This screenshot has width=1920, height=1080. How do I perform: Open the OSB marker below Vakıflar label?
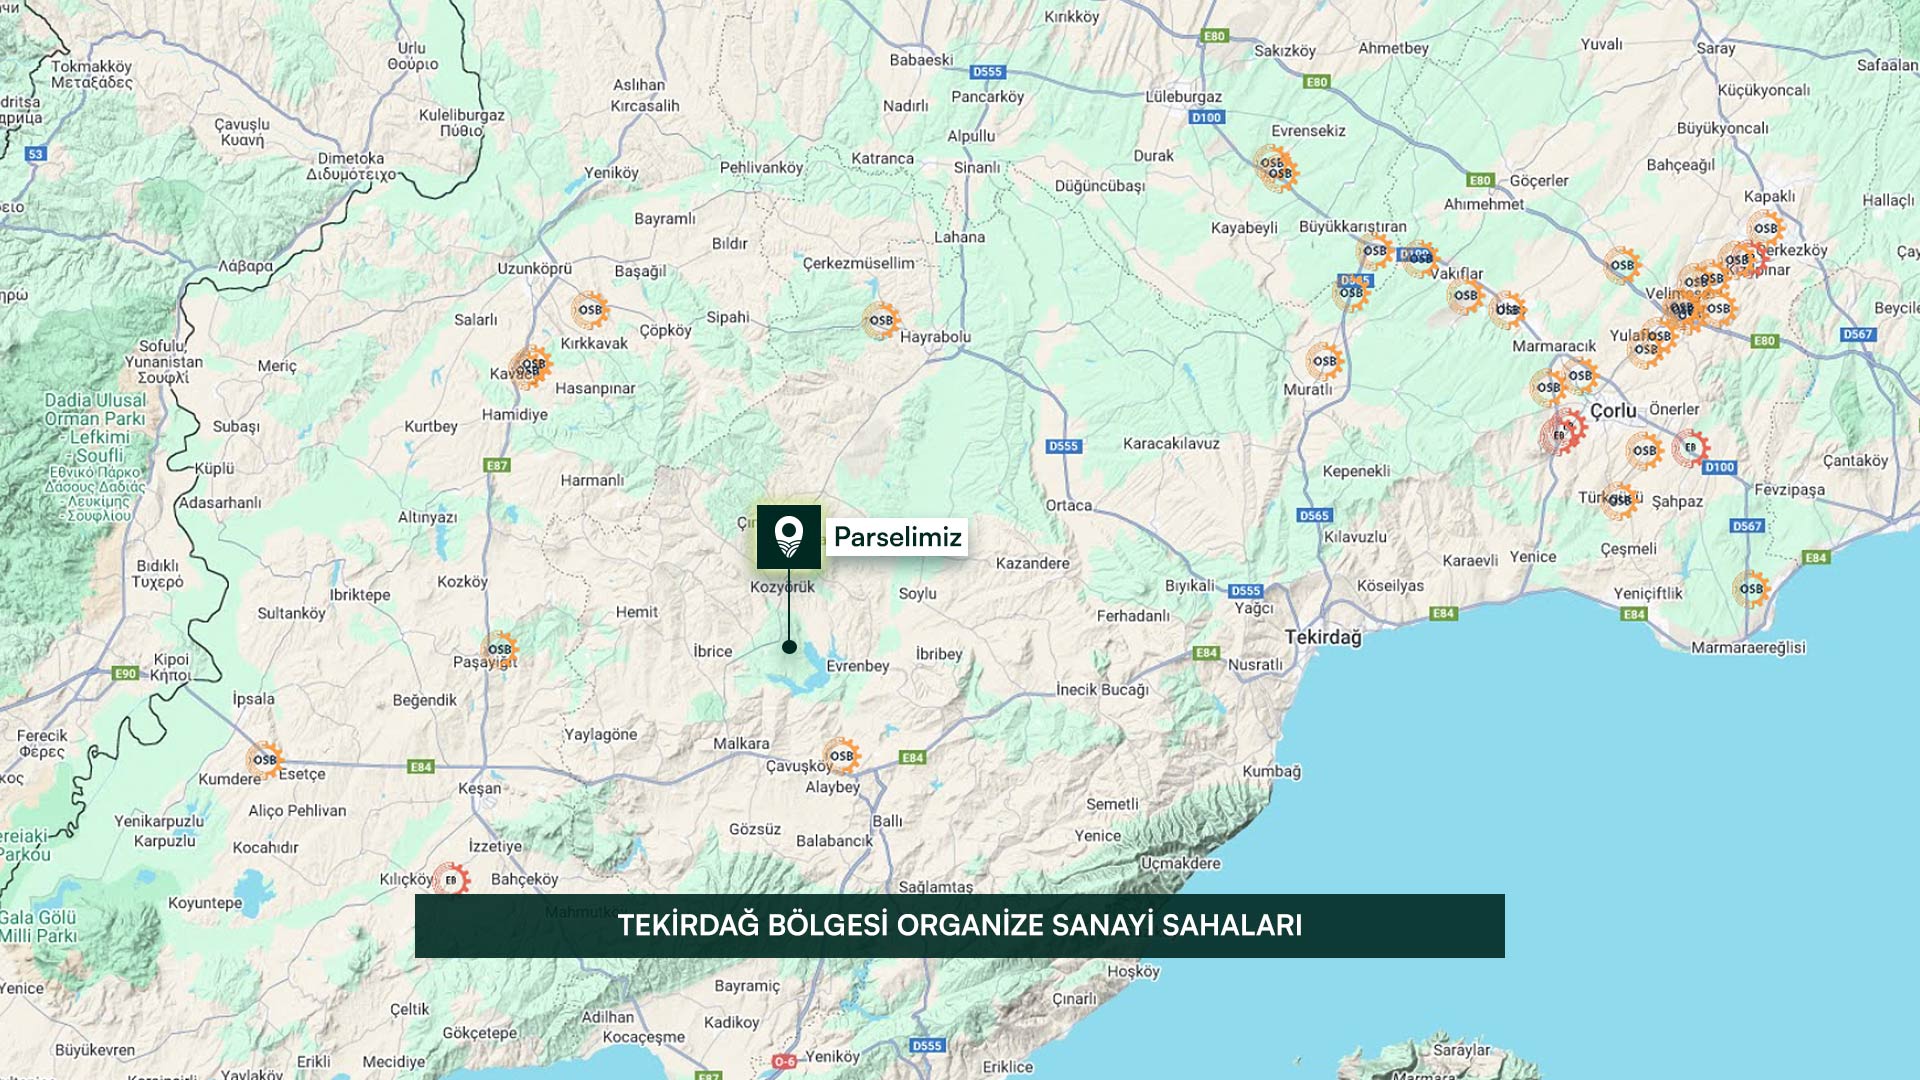[1466, 296]
